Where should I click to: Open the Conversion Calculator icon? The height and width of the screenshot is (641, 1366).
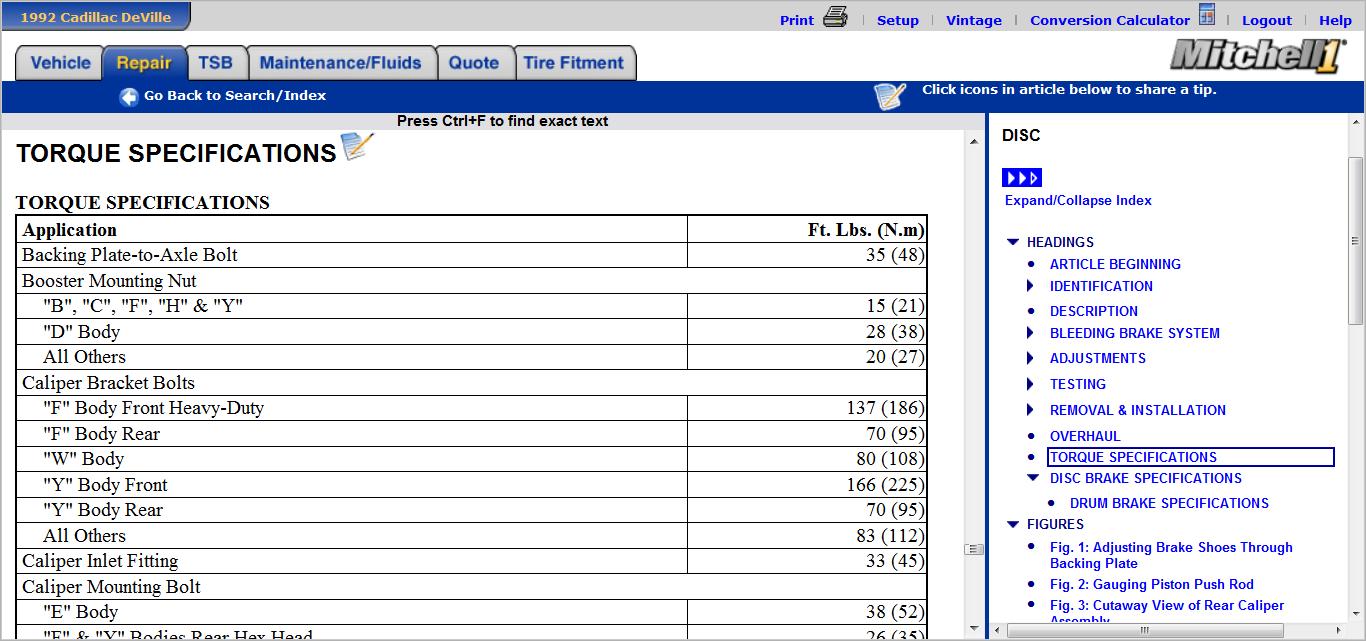pos(1207,15)
